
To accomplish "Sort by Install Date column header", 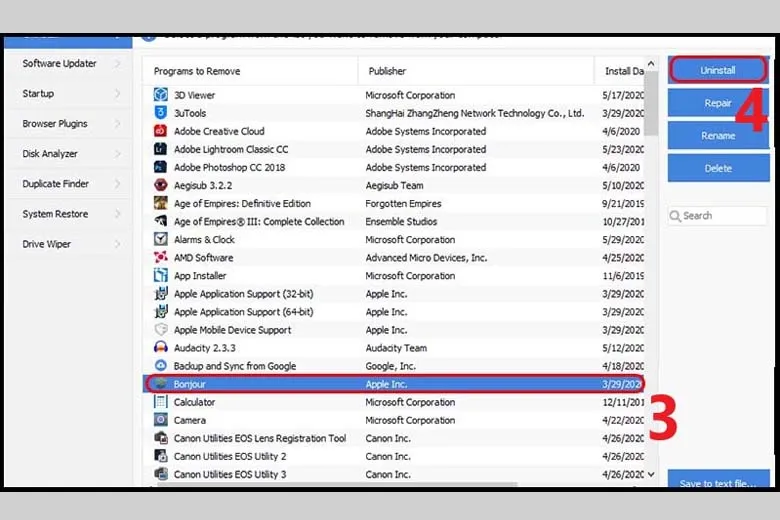I will pos(620,71).
